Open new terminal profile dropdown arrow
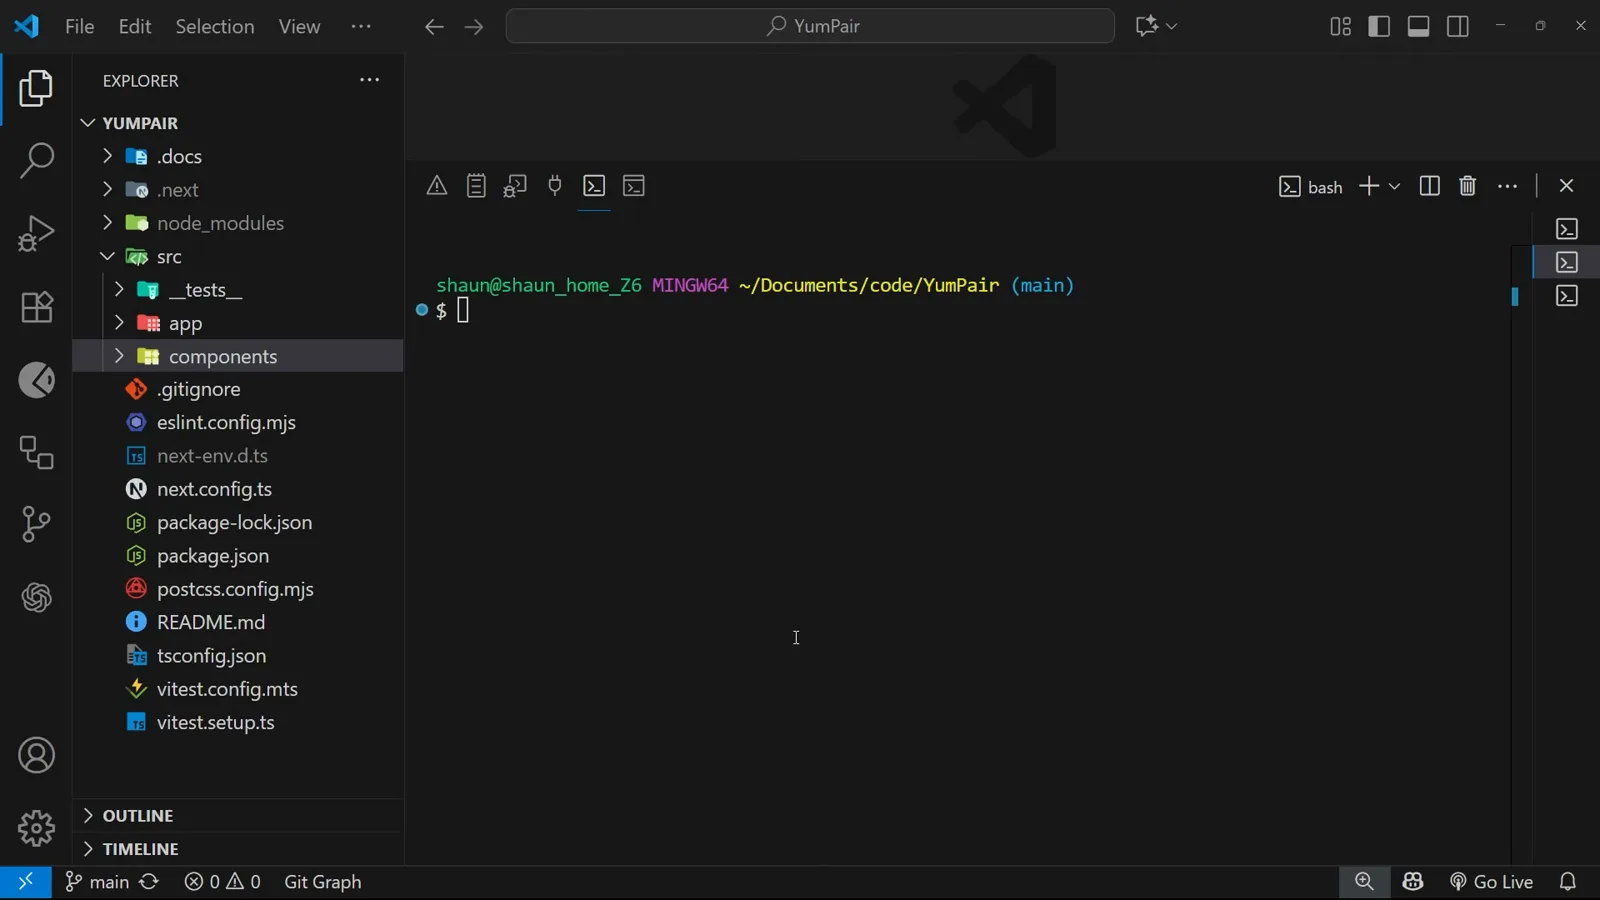 click(1394, 186)
